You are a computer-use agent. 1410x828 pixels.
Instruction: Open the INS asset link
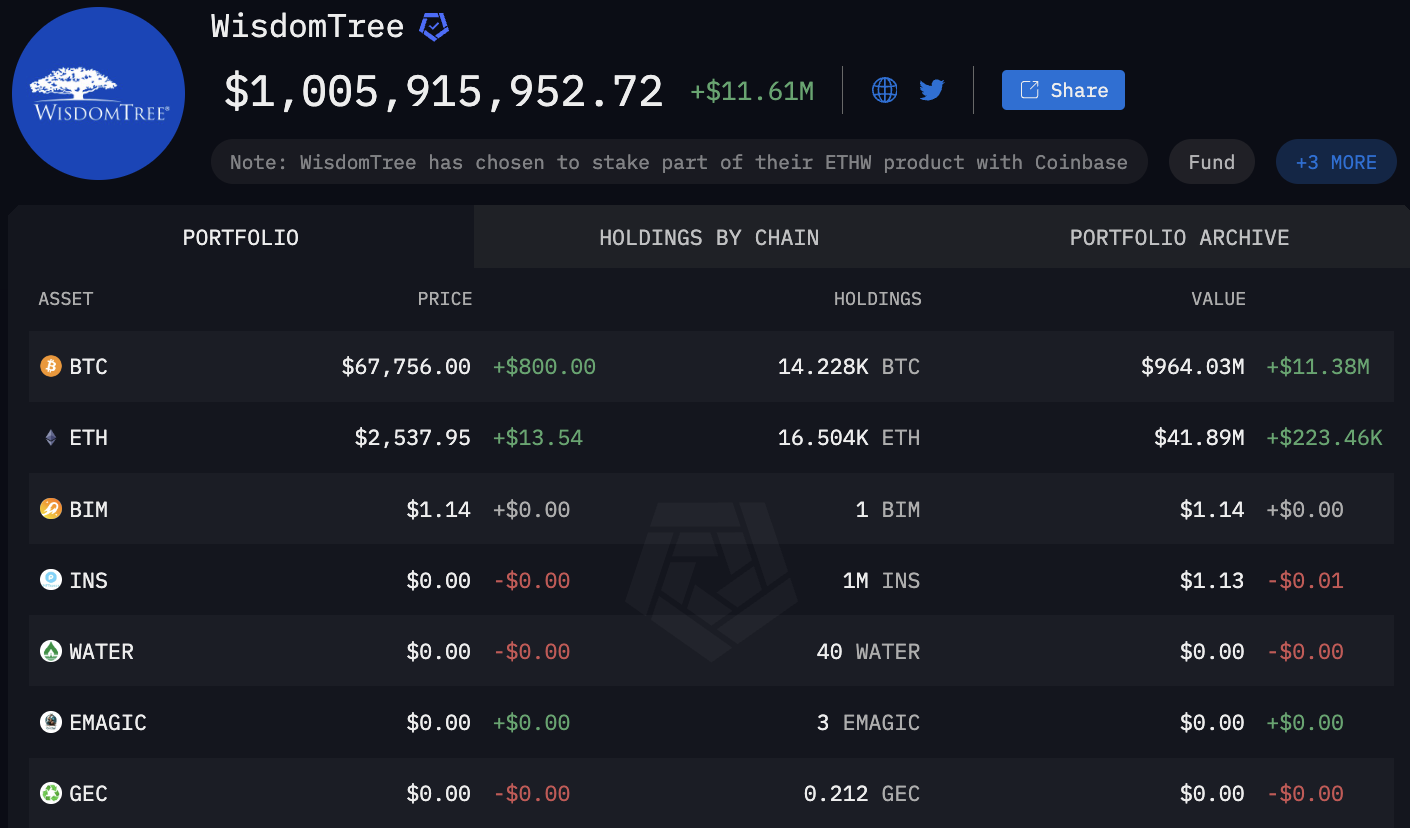click(x=88, y=580)
